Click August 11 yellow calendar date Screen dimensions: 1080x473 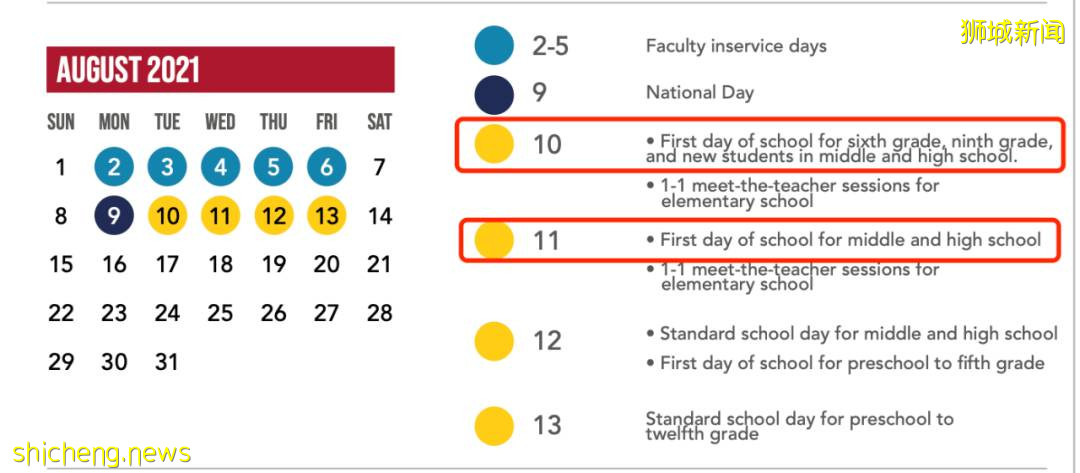[220, 215]
